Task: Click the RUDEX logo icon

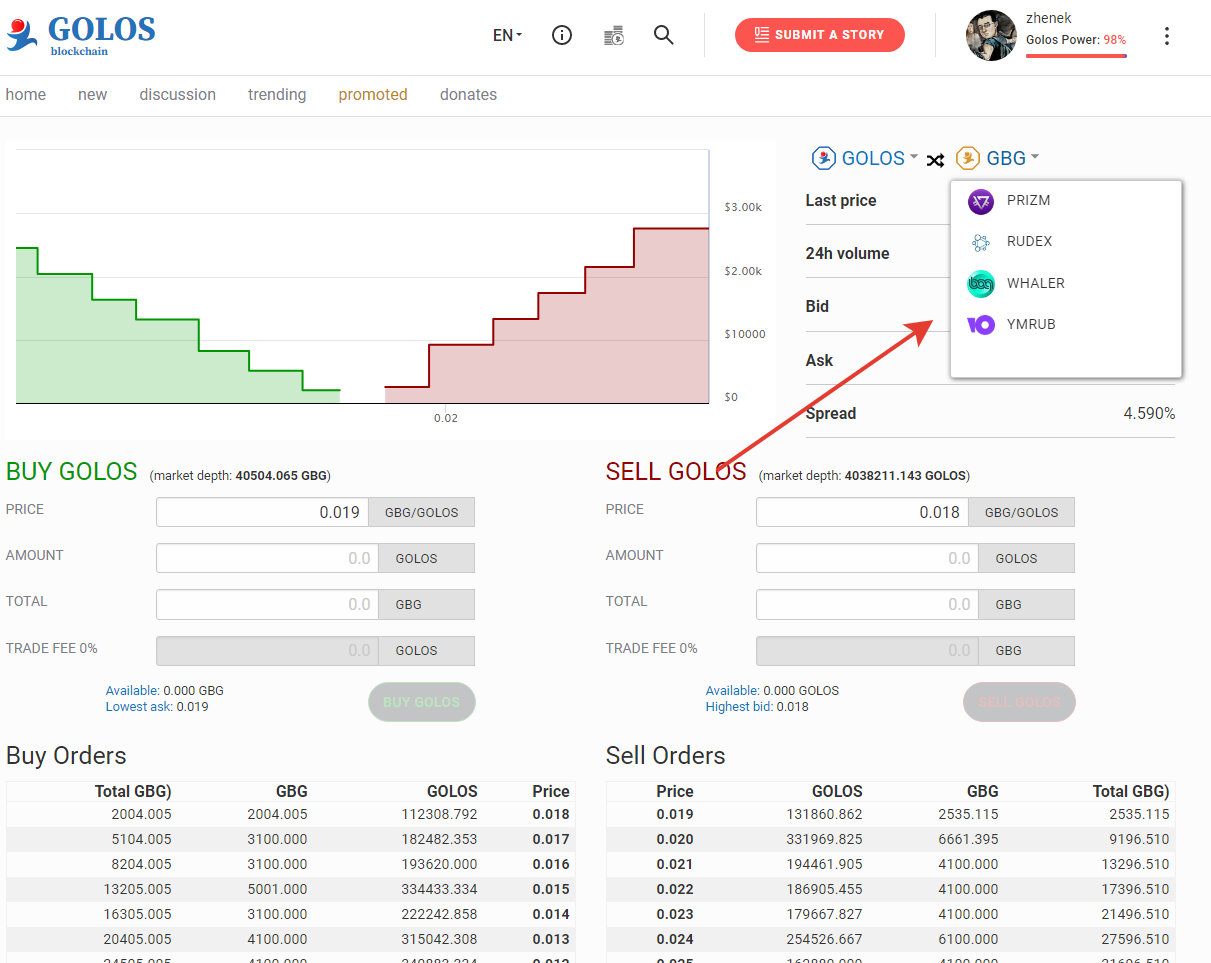Action: pyautogui.click(x=981, y=242)
